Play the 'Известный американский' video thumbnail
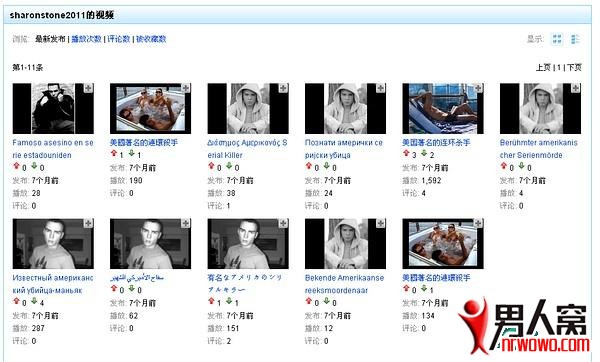This screenshot has width=600, height=362. tap(53, 244)
